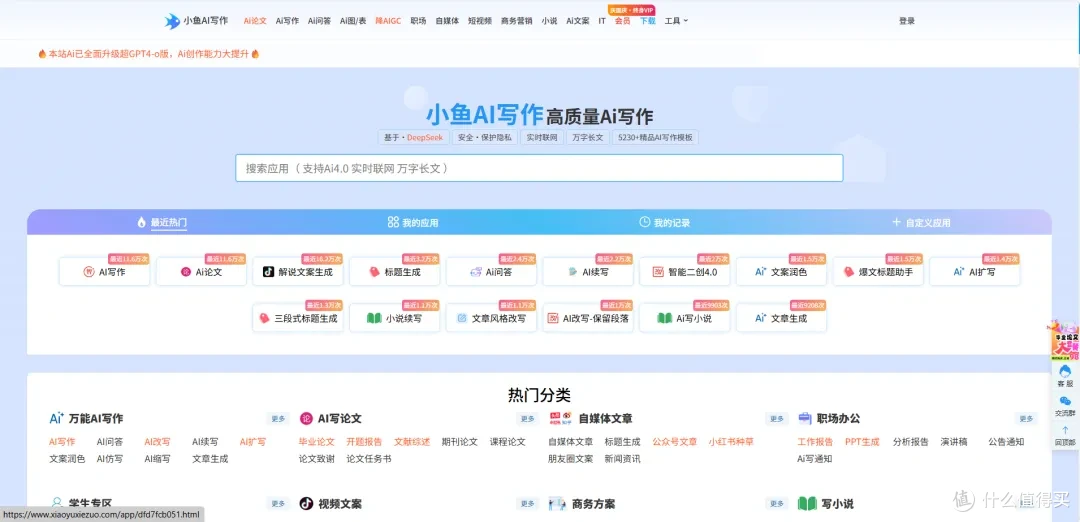1080x522 pixels.
Task: Expand 更多 for 职场办公
Action: [1026, 419]
